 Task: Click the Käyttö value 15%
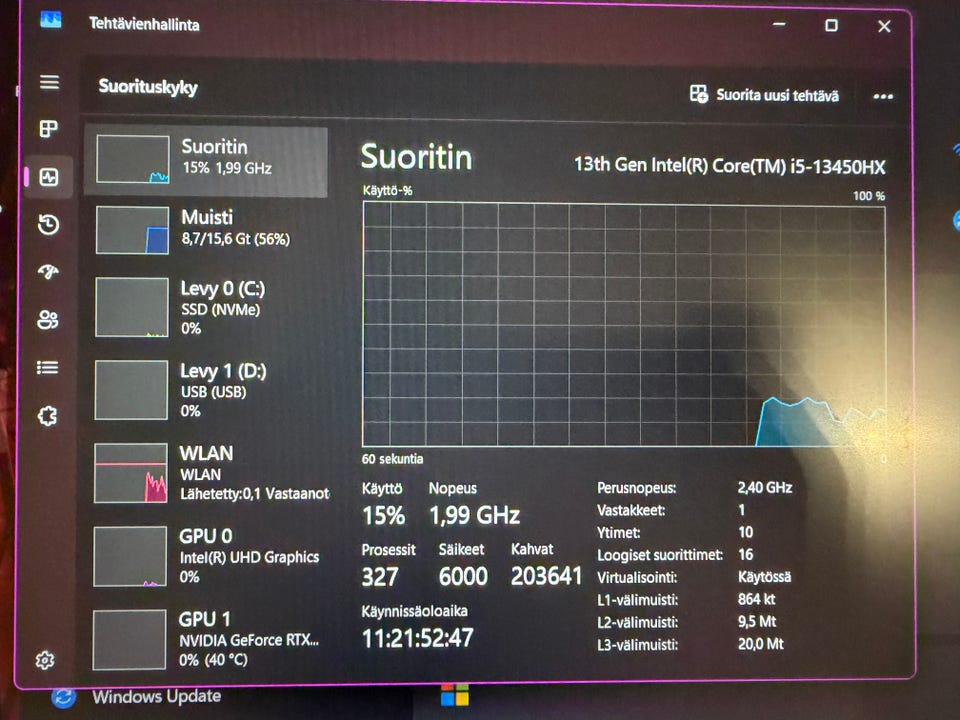[x=383, y=516]
